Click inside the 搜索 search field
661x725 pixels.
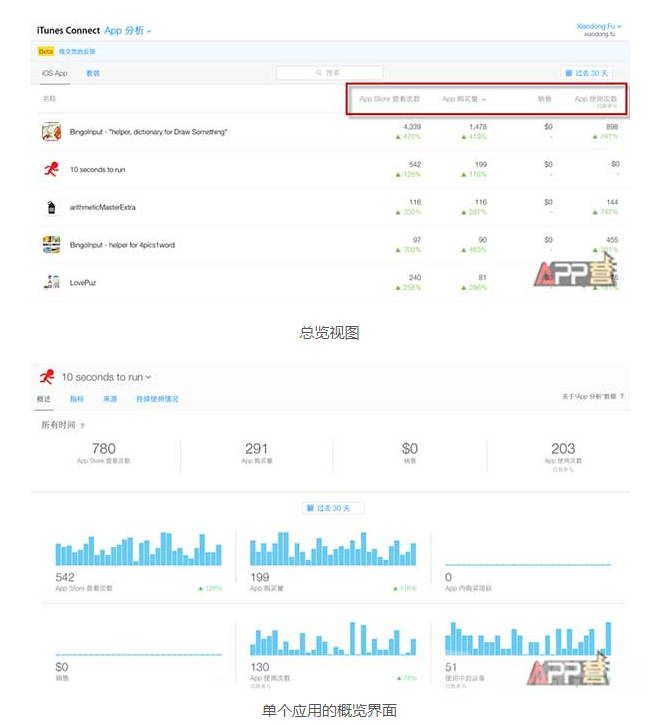[x=330, y=73]
